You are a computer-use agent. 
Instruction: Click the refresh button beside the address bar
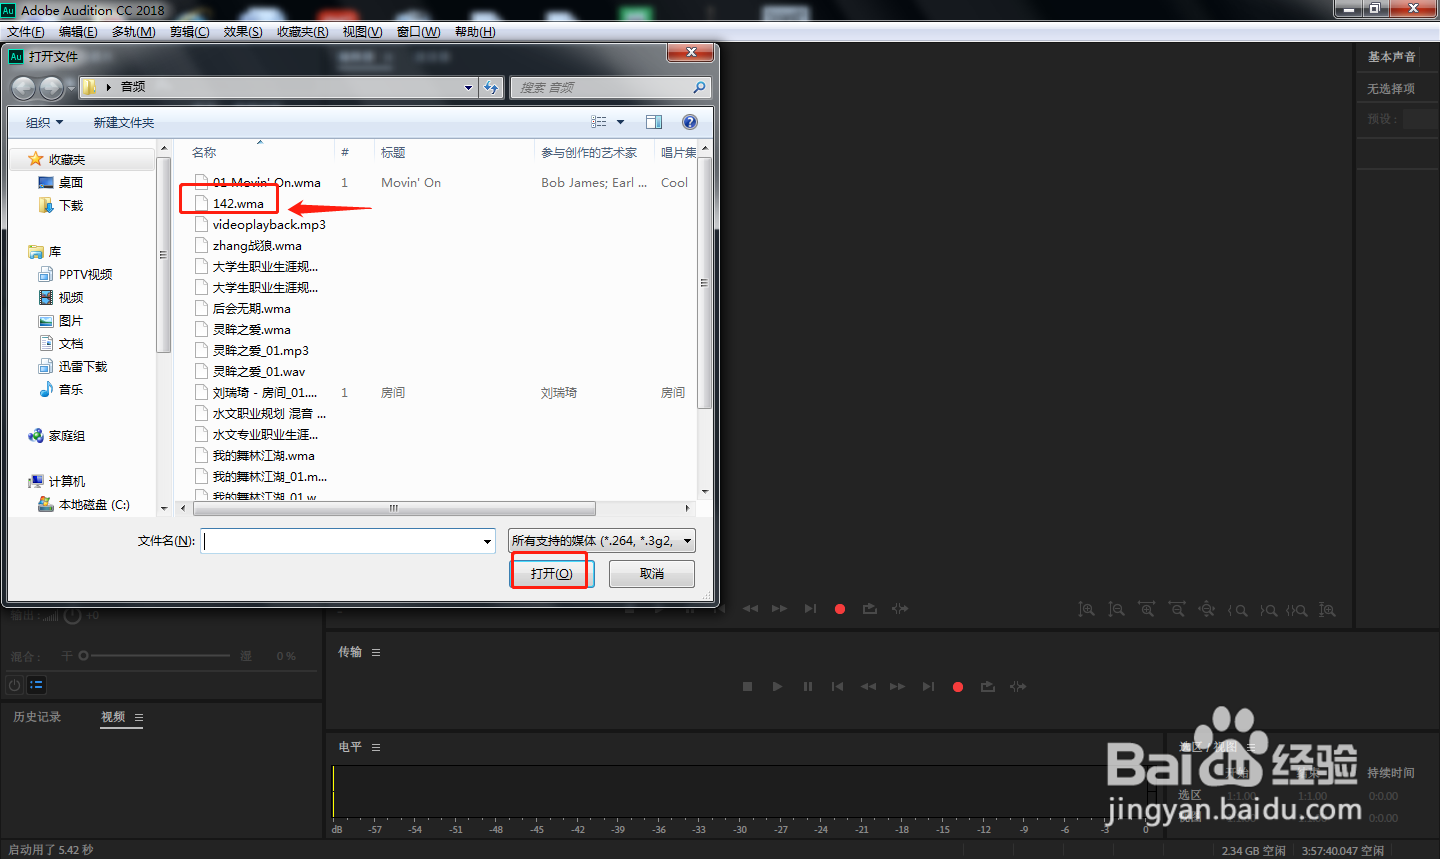point(491,88)
